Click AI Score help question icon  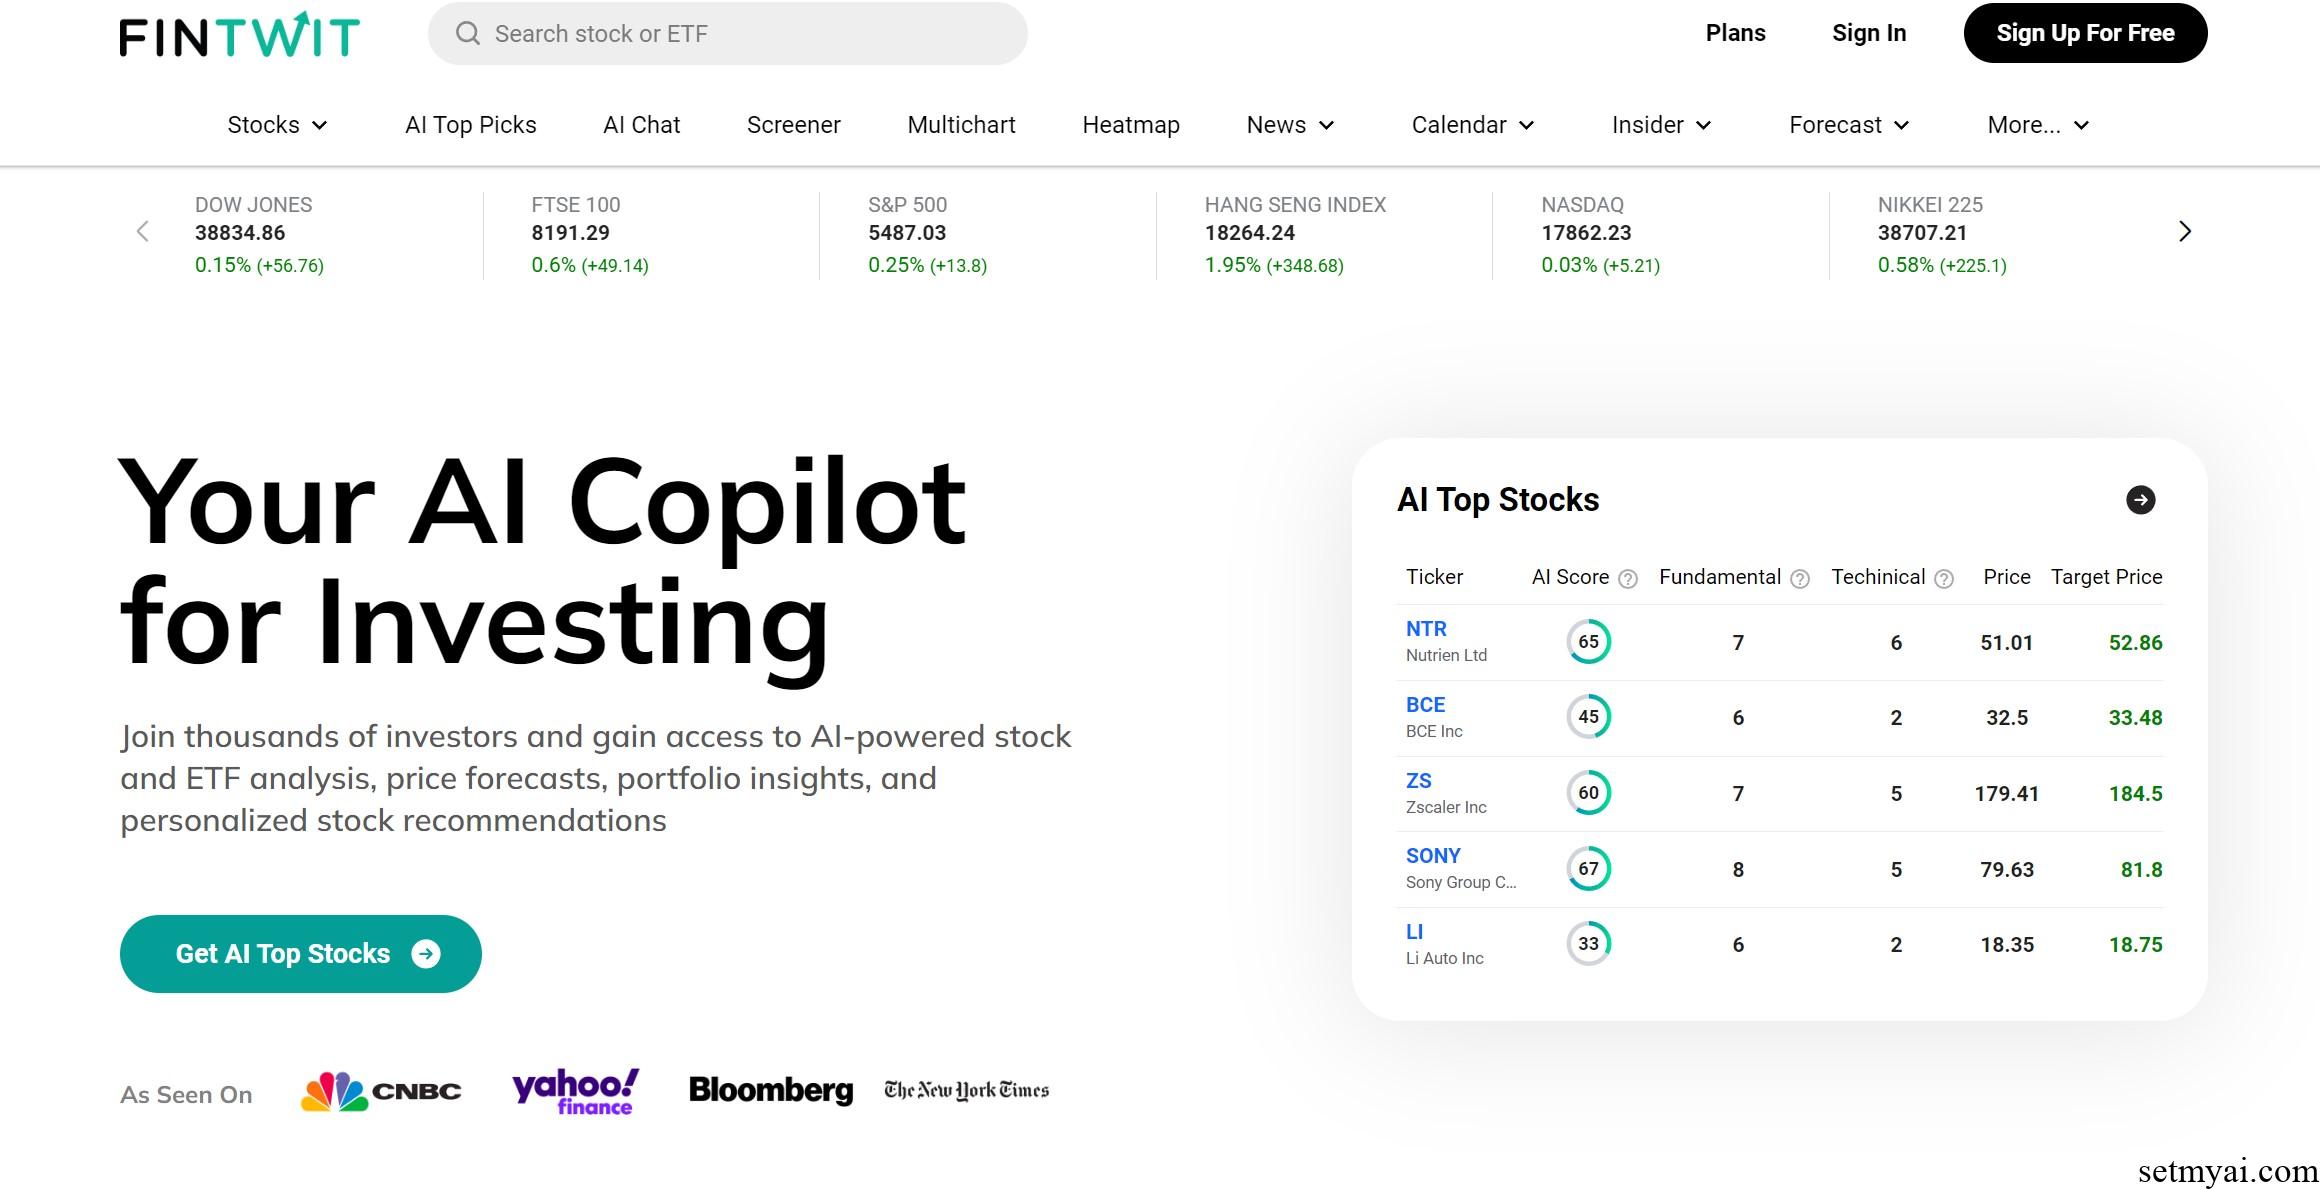coord(1628,579)
